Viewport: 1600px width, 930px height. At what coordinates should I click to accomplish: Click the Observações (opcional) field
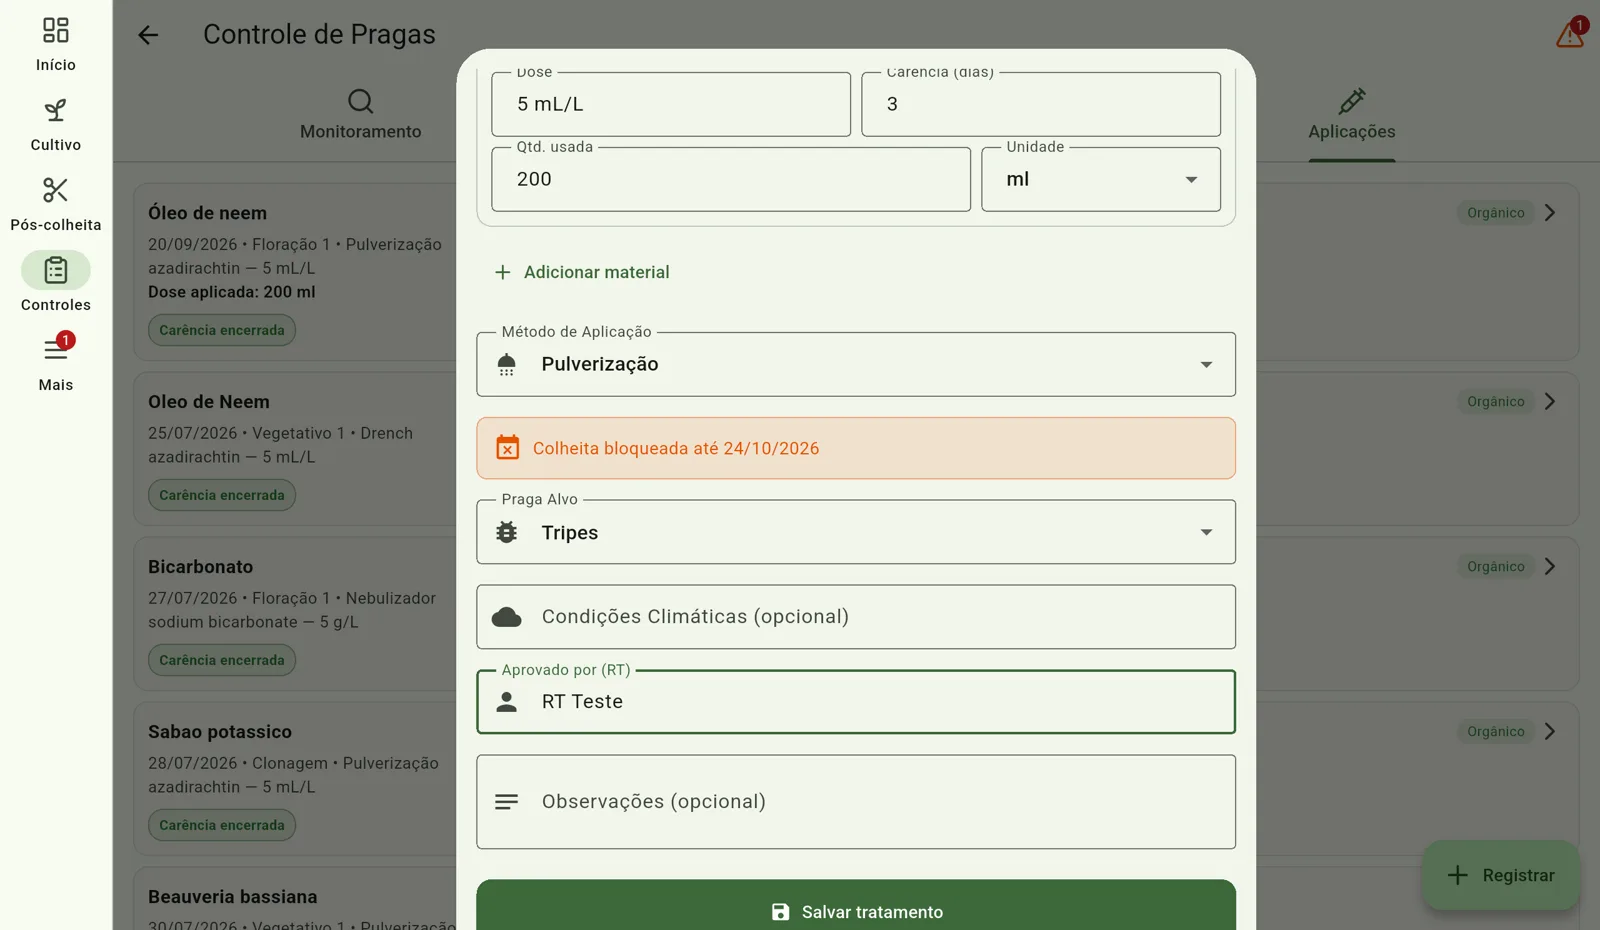tap(856, 802)
